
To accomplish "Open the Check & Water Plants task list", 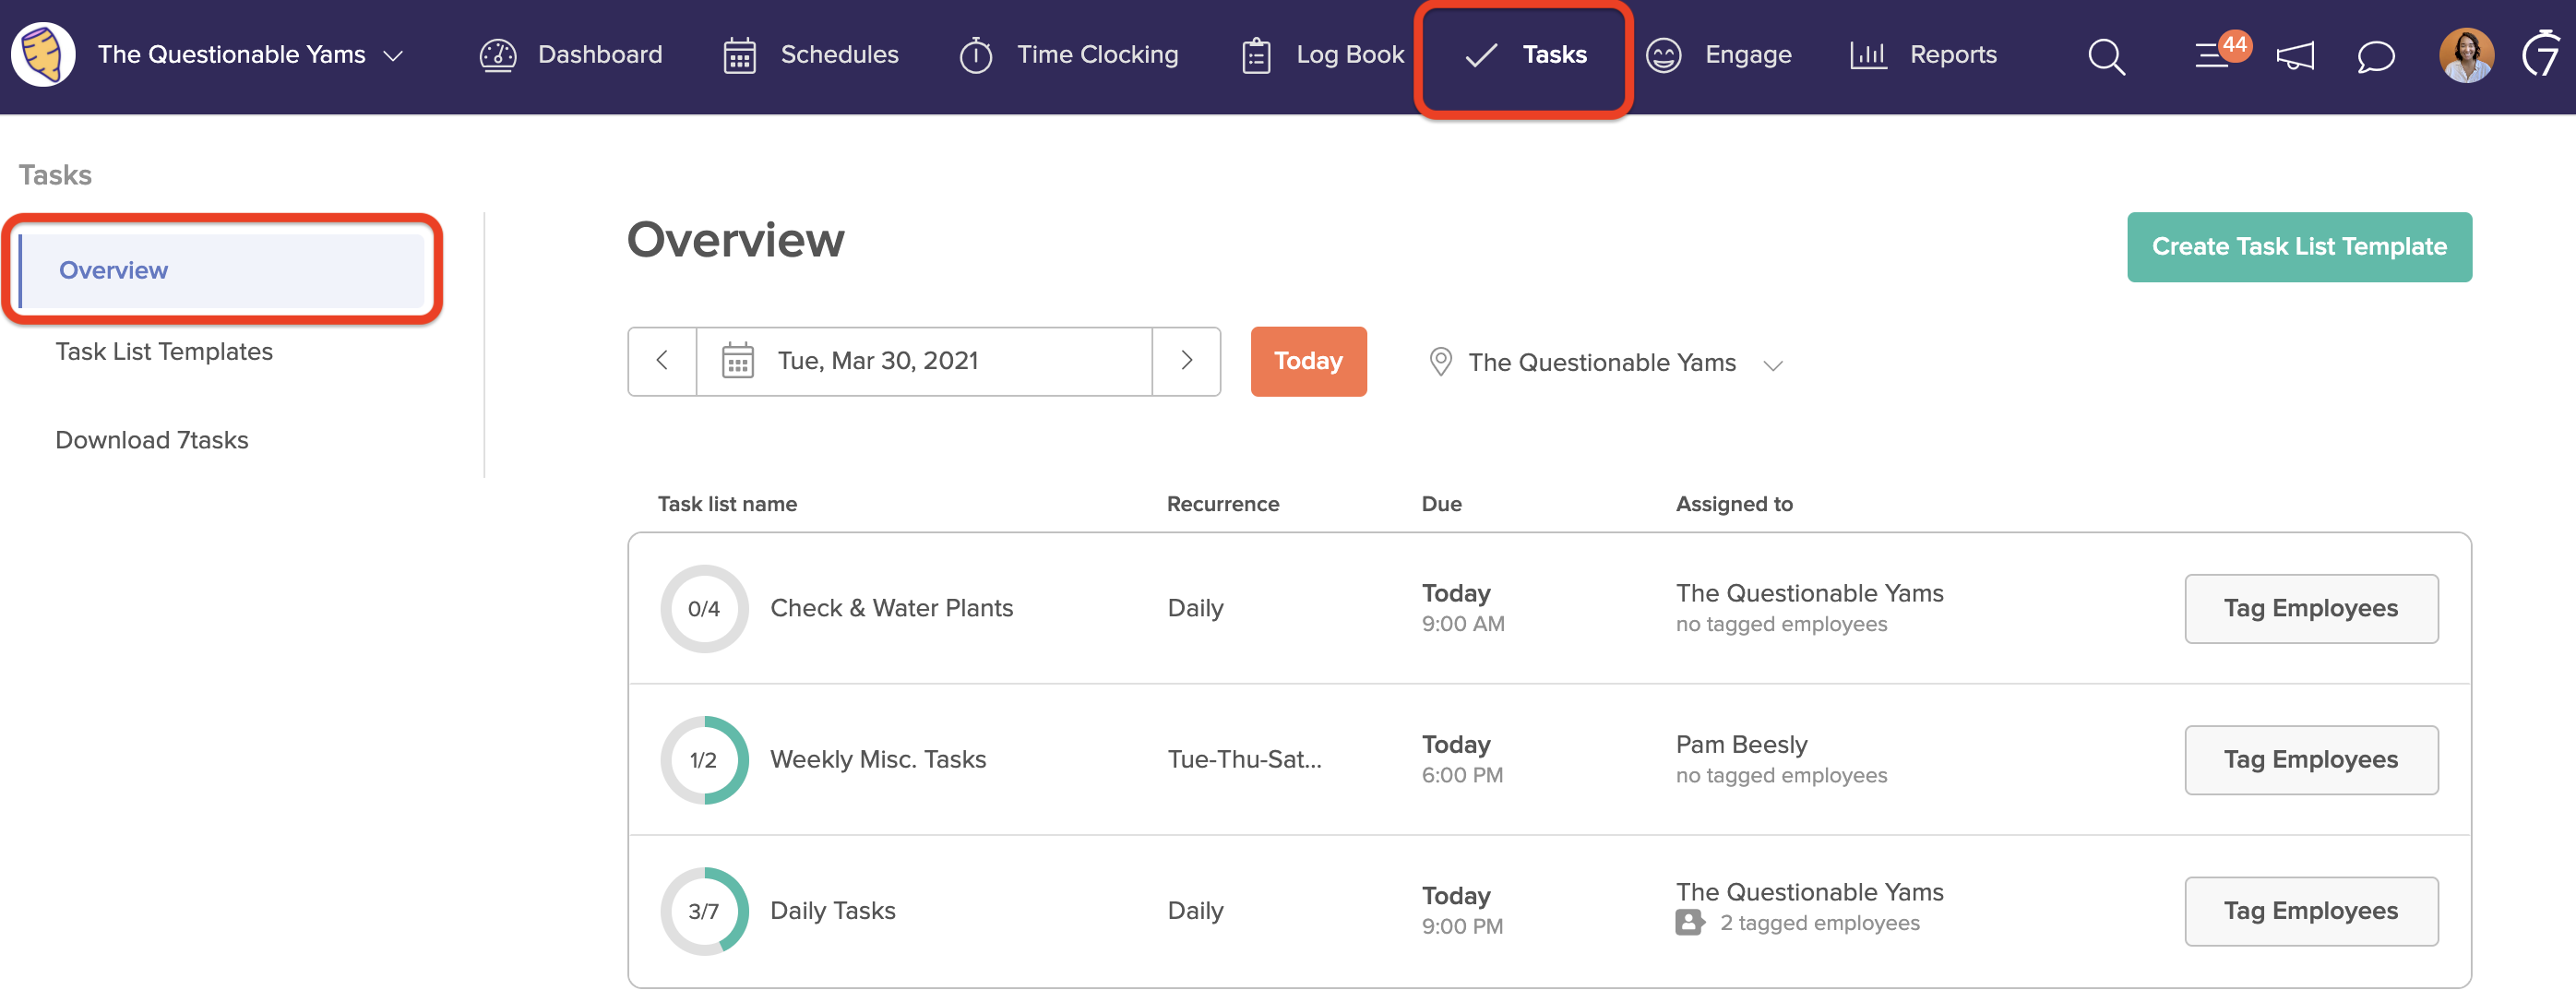I will pos(891,608).
